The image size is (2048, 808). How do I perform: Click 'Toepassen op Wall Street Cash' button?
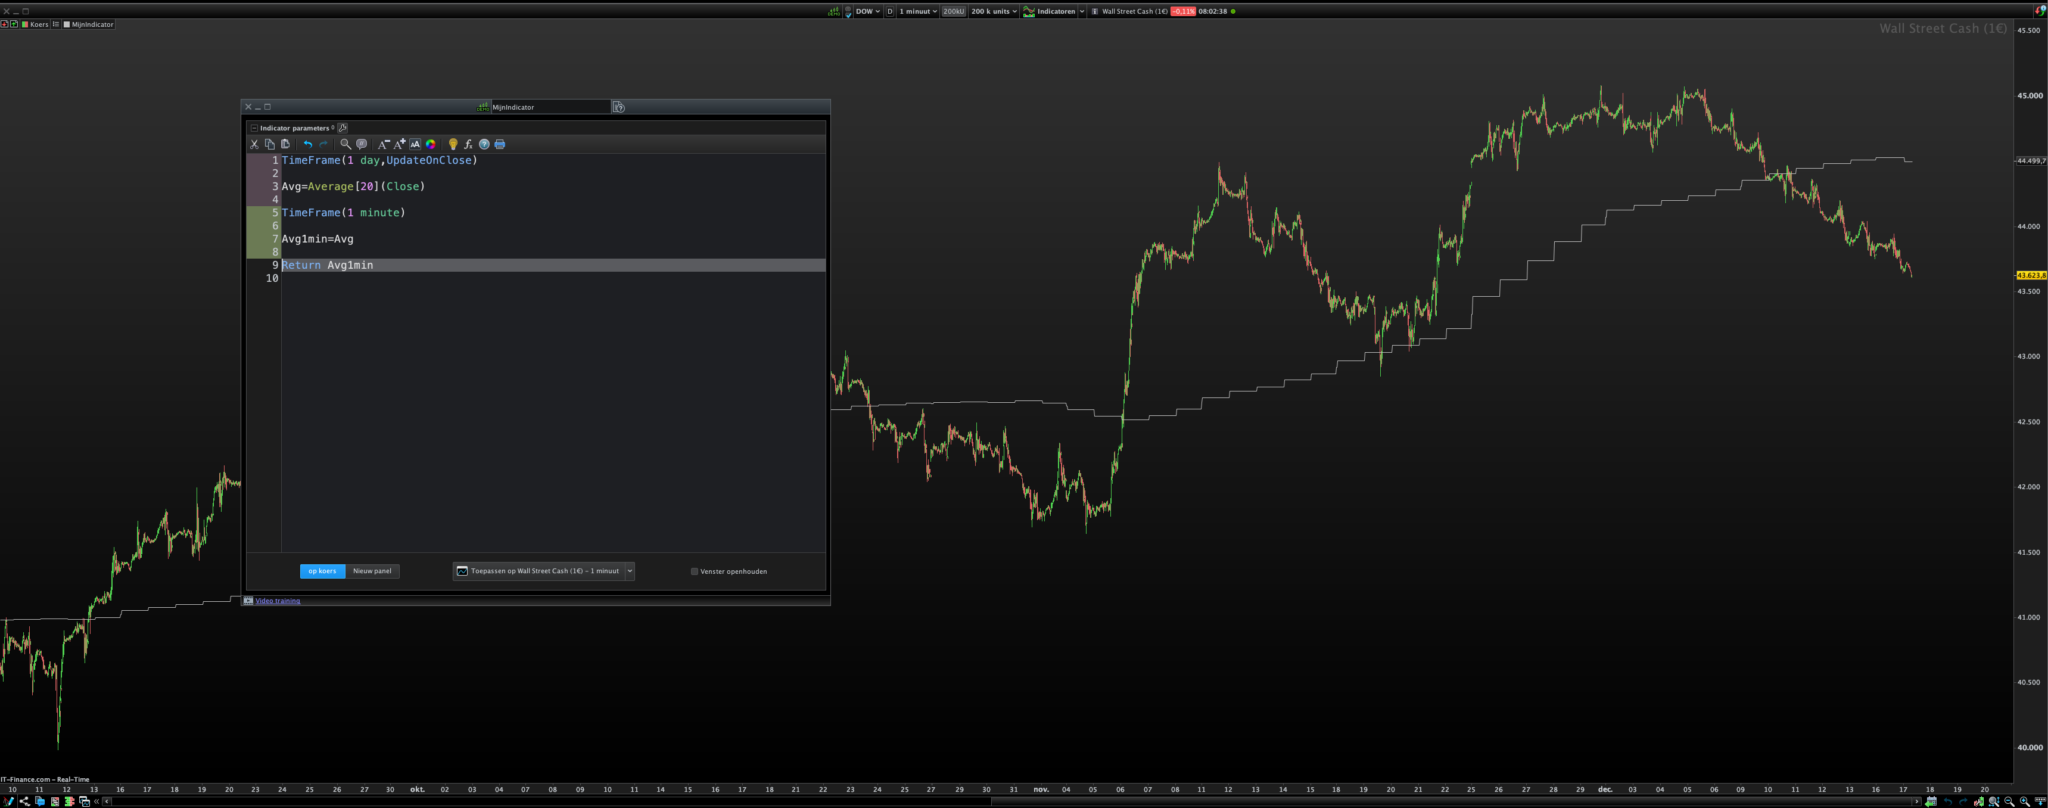(x=538, y=571)
